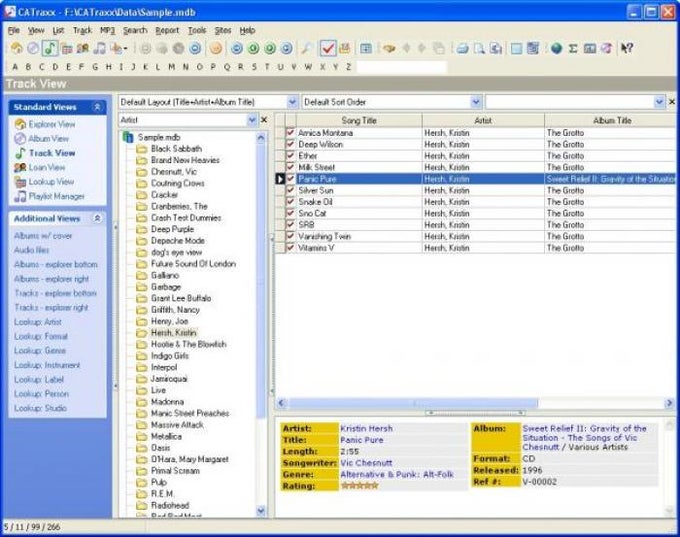Viewport: 680px width, 537px height.
Task: Open the Report menu
Action: 167,31
